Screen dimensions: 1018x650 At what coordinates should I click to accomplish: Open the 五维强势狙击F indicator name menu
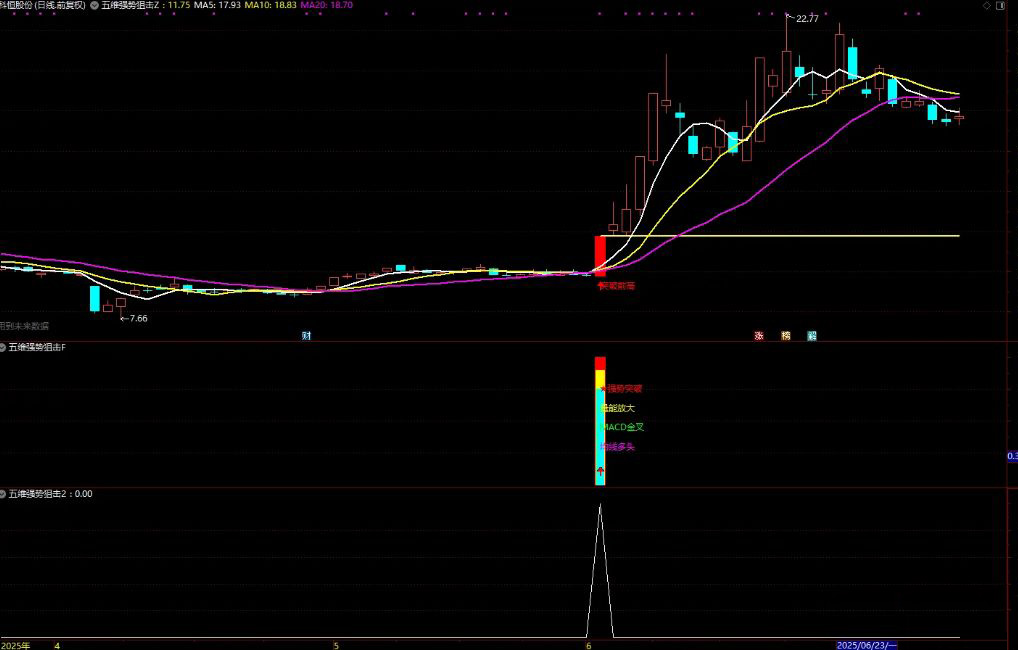pyautogui.click(x=38, y=347)
